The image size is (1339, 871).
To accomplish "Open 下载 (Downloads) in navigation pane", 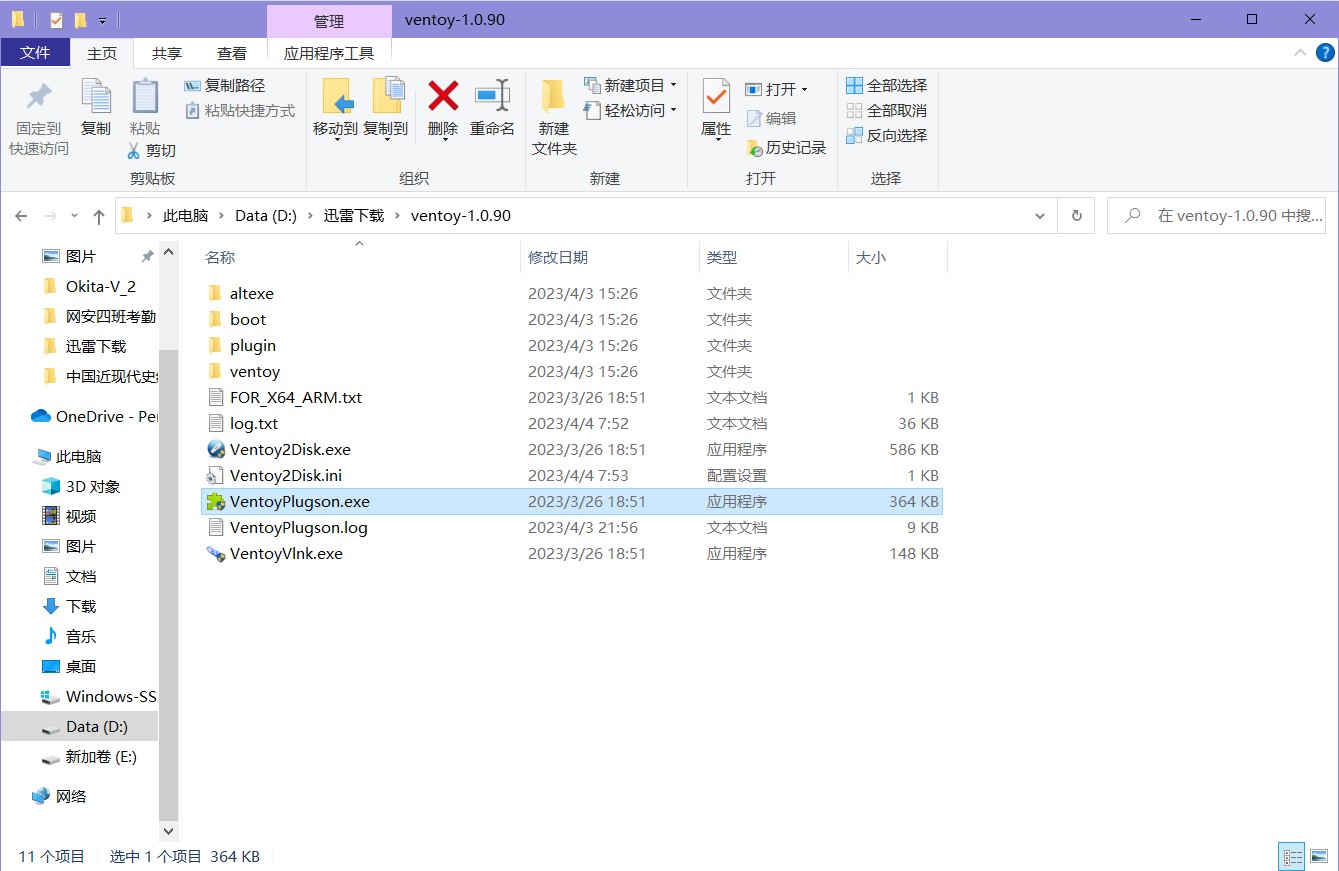I will pyautogui.click(x=69, y=607).
